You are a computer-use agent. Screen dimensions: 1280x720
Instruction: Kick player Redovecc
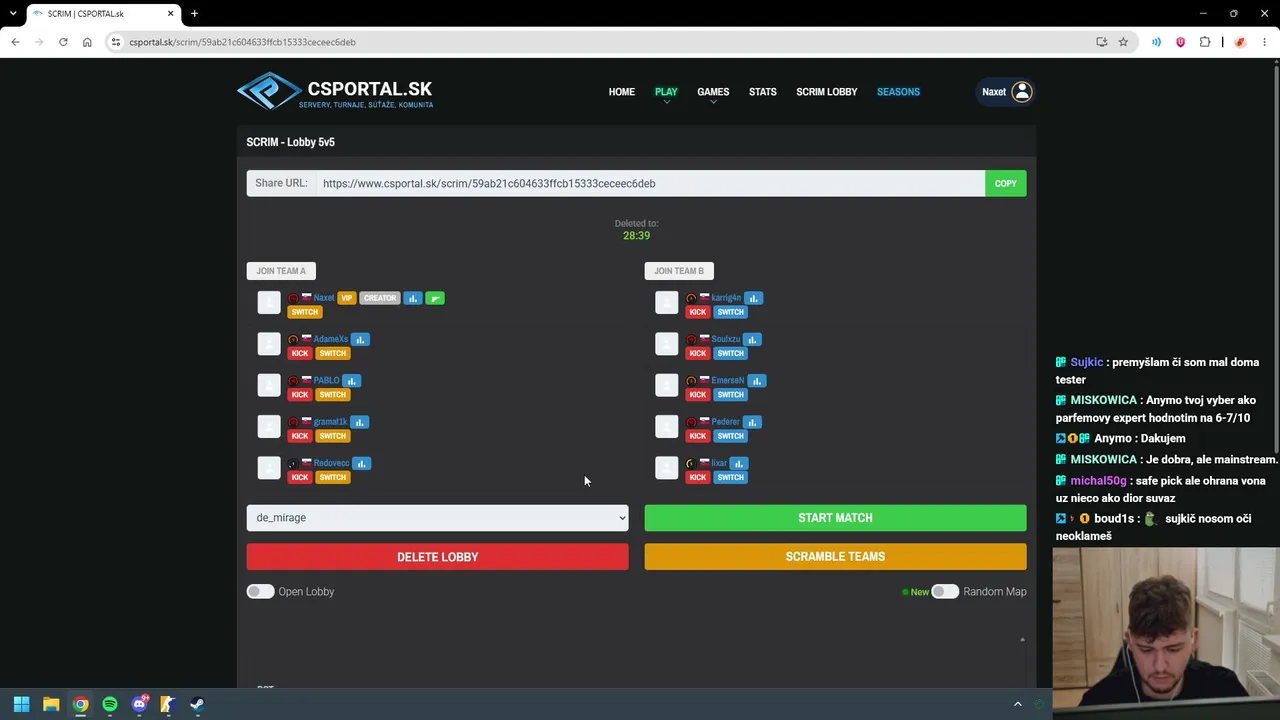(300, 478)
